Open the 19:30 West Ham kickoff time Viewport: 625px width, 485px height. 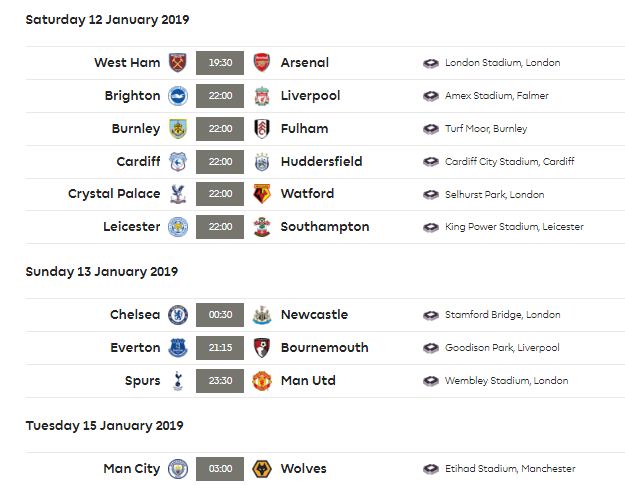click(x=220, y=63)
